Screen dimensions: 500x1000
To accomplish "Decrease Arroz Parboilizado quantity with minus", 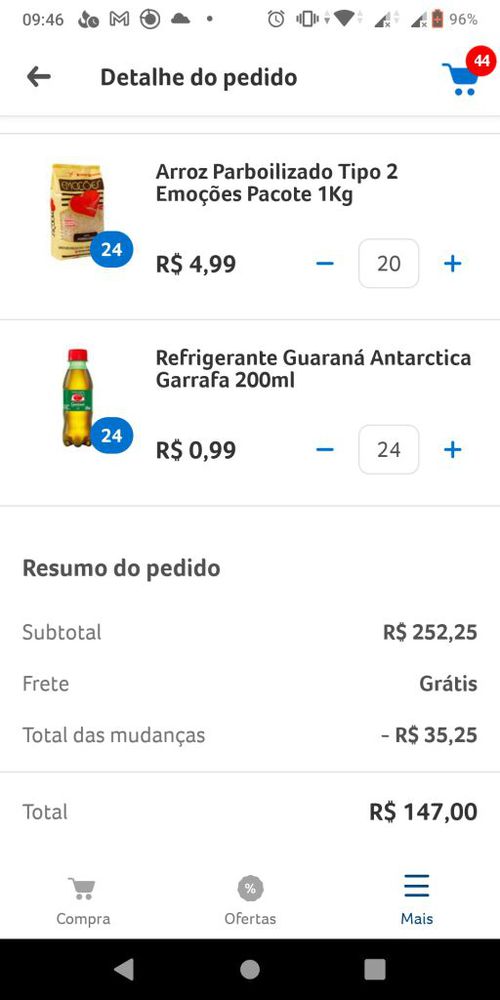I will [325, 263].
